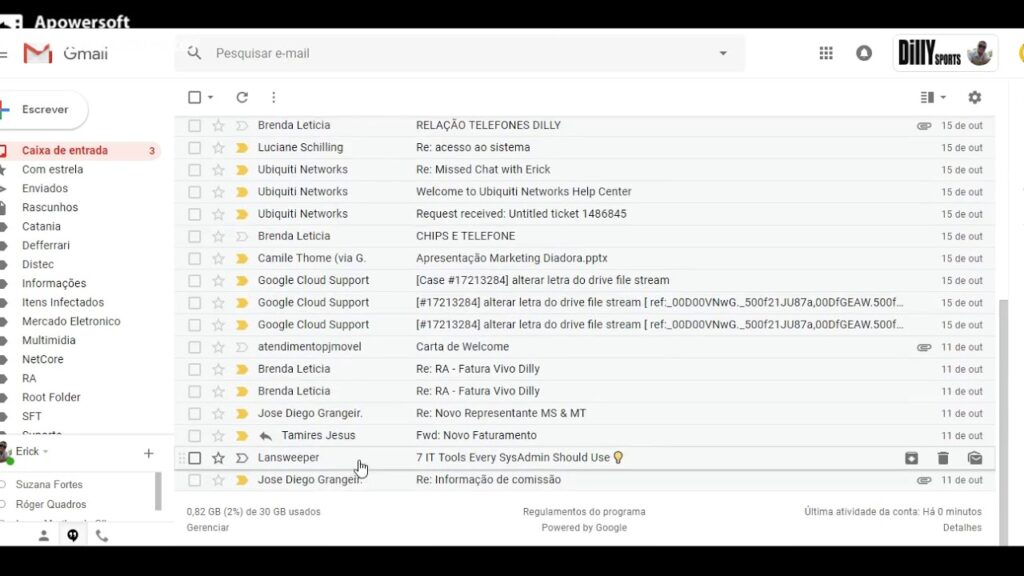
Task: Click the Gmail logo
Action: coord(65,54)
